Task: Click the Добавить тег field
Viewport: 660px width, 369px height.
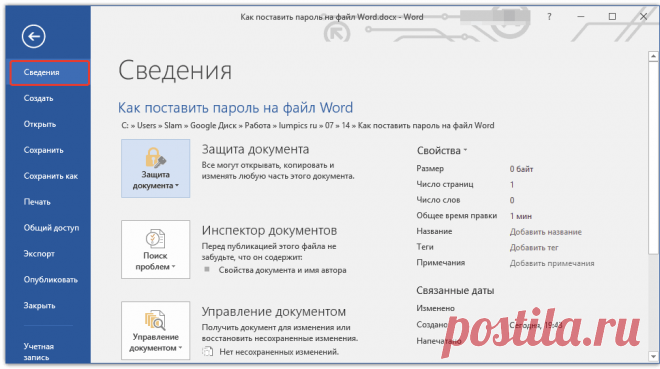Action: click(x=534, y=247)
